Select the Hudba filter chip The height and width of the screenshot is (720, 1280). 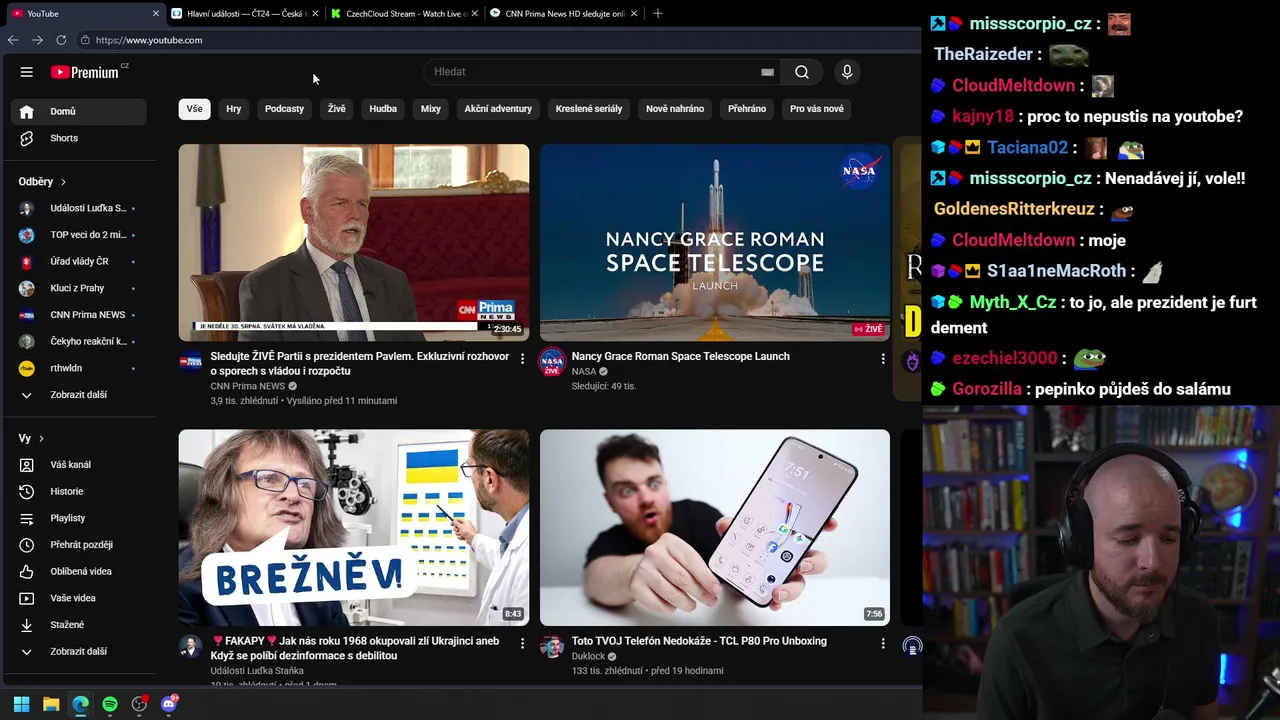383,109
